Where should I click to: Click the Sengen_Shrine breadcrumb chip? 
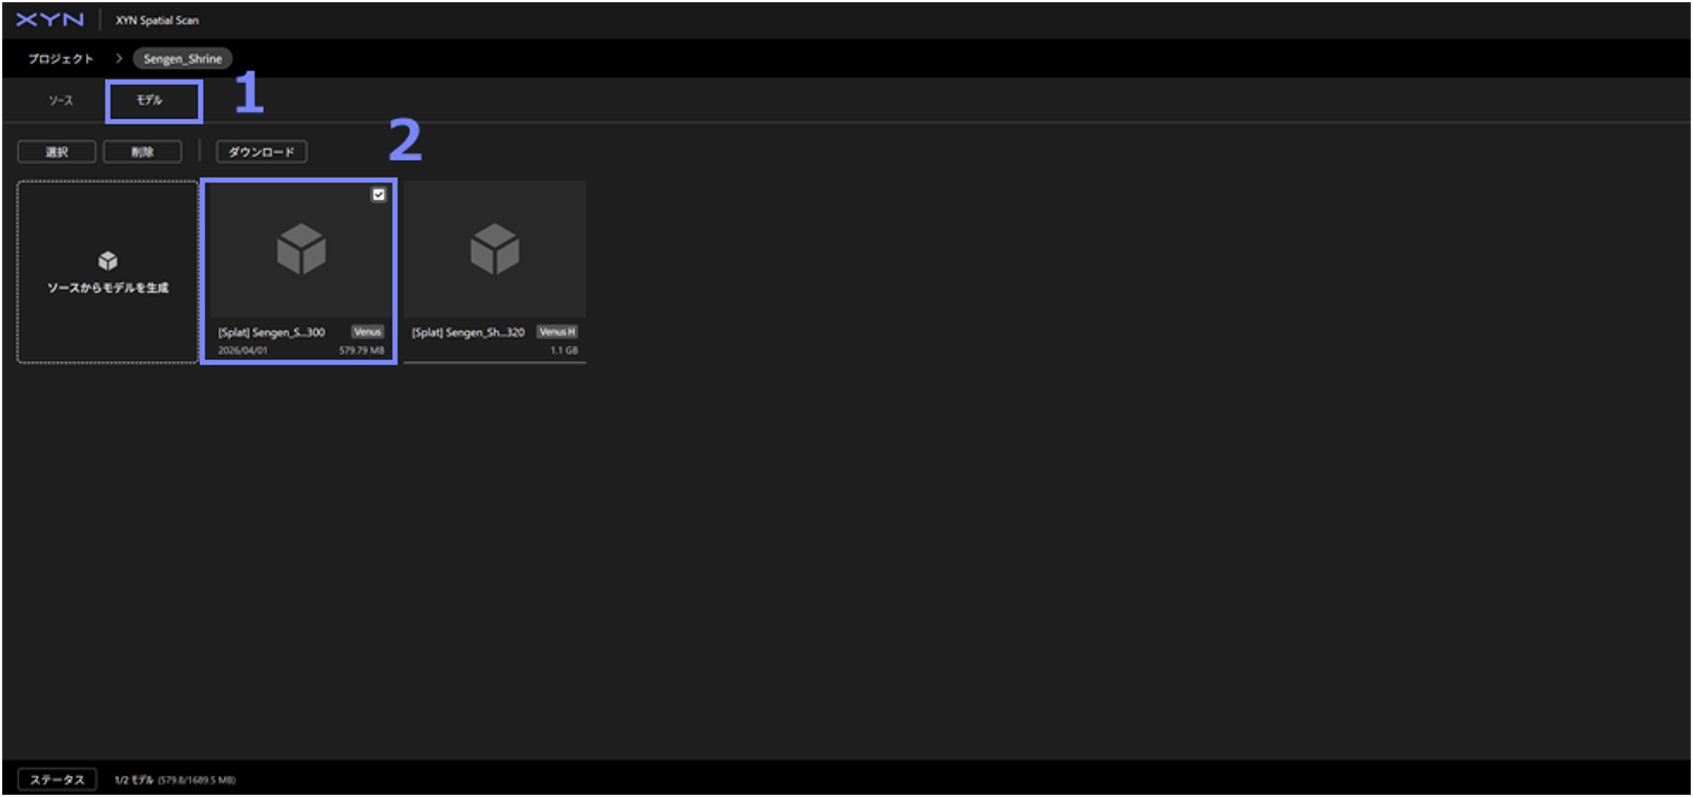point(183,59)
